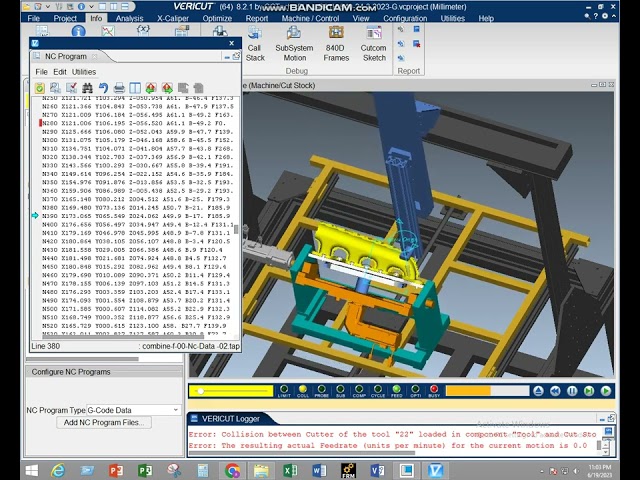Click the blue info icon in ribbon
This screenshot has width=640, height=480.
[78, 31]
